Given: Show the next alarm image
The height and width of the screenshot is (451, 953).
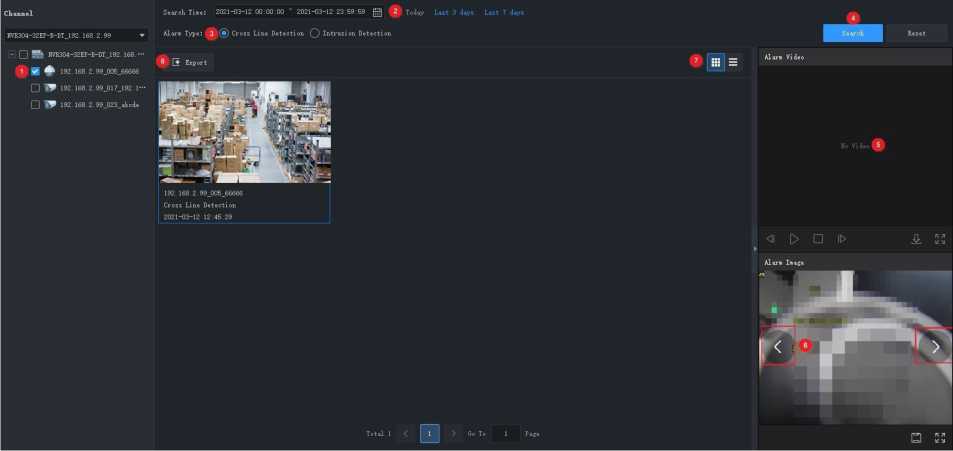Looking at the screenshot, I should pyautogui.click(x=935, y=346).
